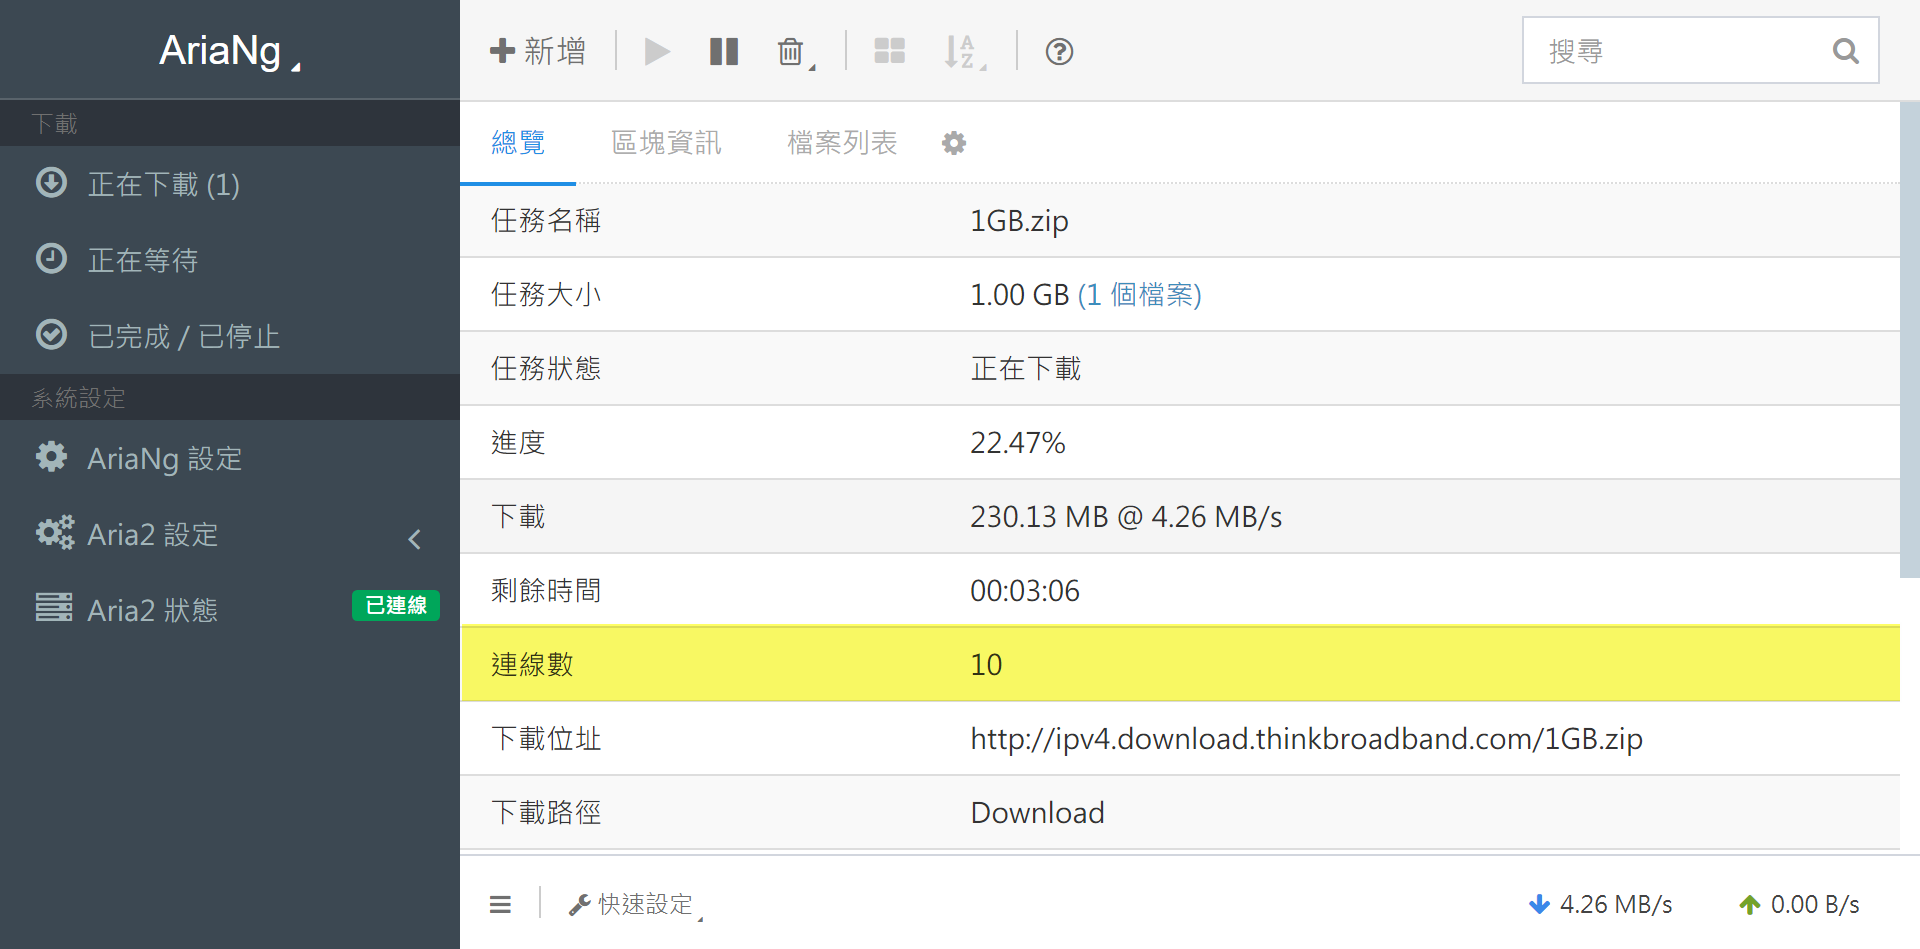
Task: Open the A-Z sort order dropdown
Action: coord(963,51)
